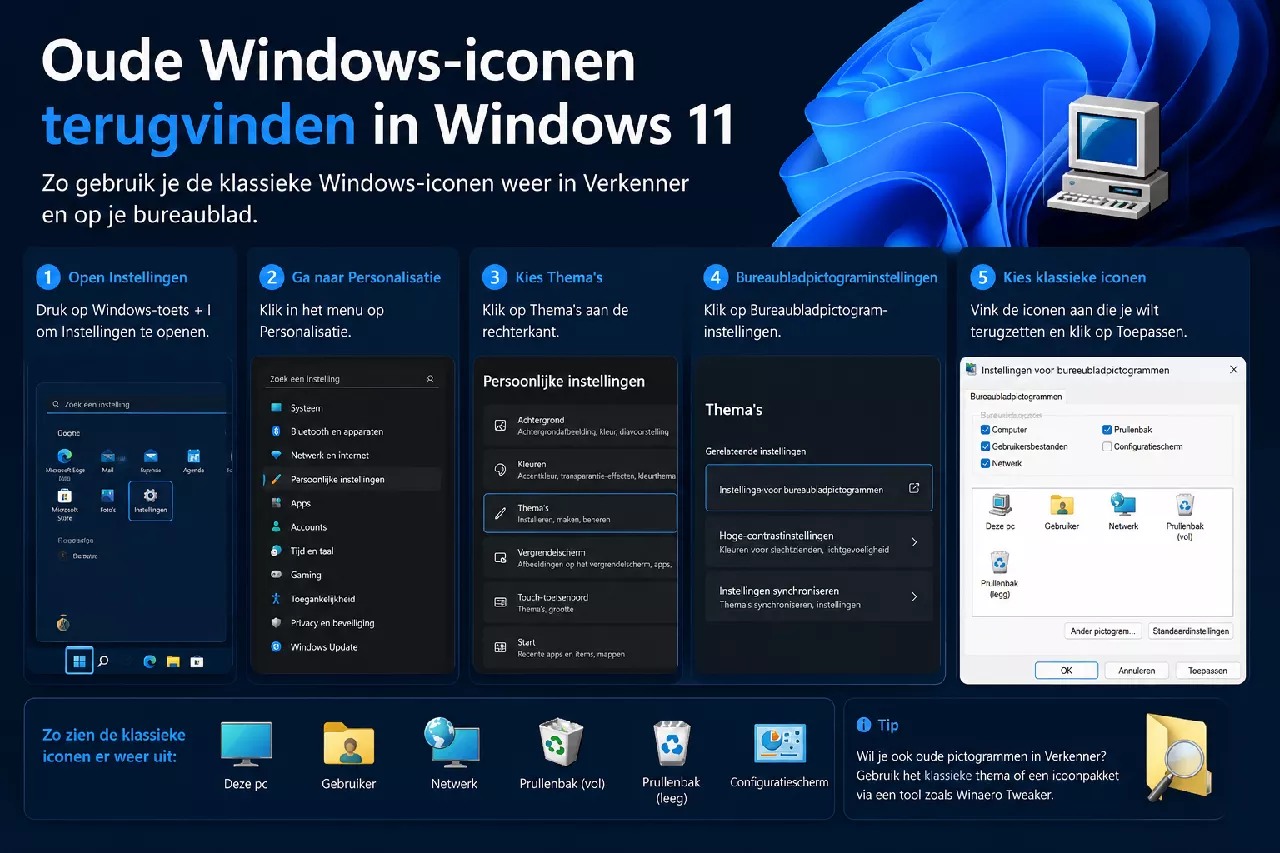The height and width of the screenshot is (853, 1280).
Task: Click 'Gerelateerde instellingen' text
Action: 755,451
